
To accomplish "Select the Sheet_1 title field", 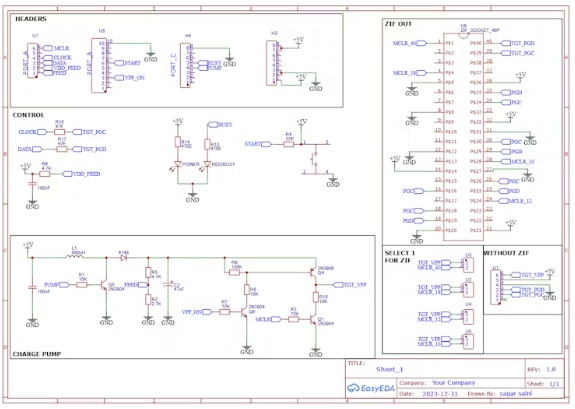I will click(x=389, y=369).
